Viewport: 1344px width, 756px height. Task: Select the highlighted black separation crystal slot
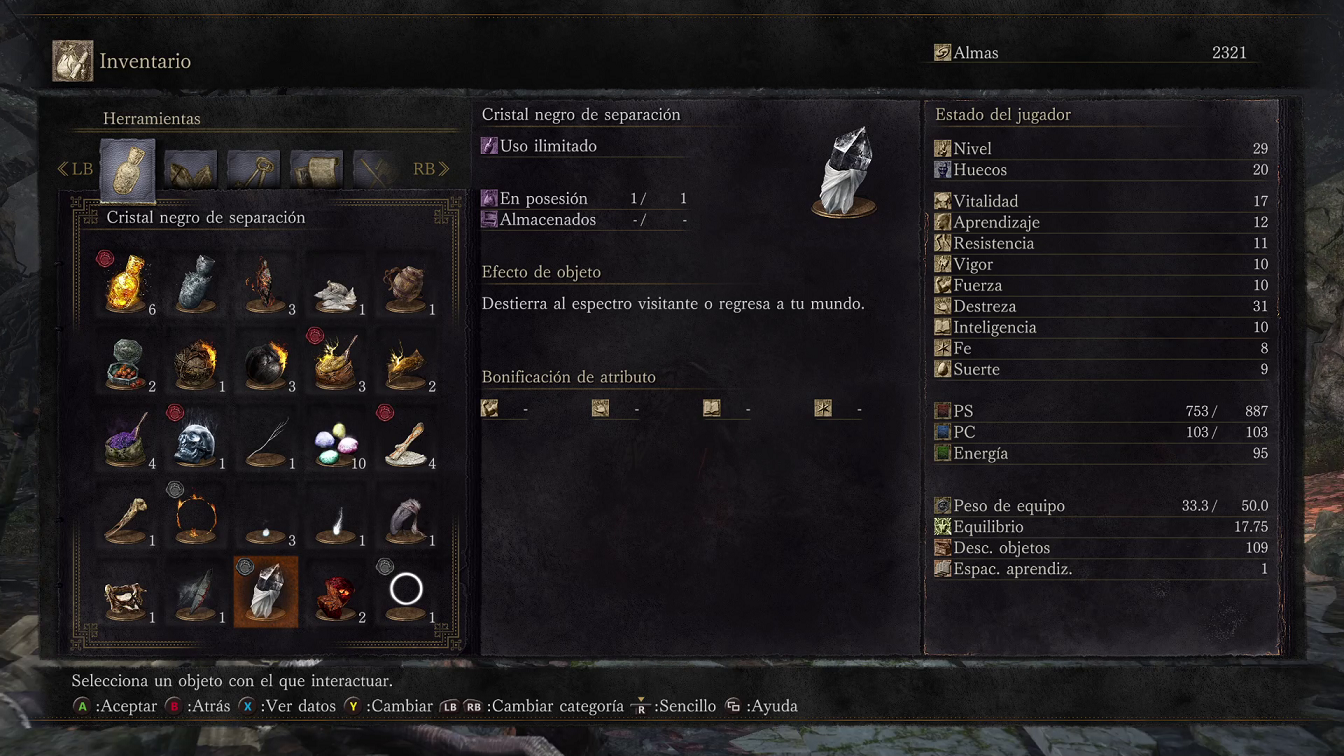[x=266, y=592]
